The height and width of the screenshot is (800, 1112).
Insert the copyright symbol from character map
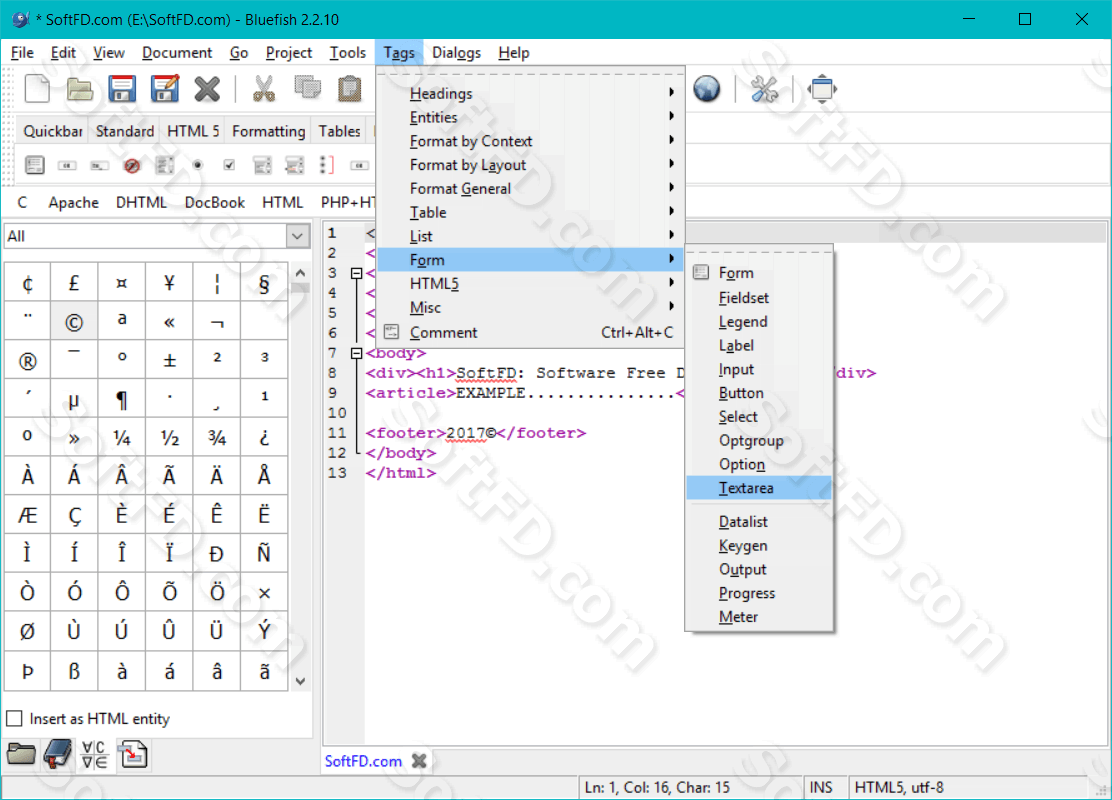coord(74,322)
